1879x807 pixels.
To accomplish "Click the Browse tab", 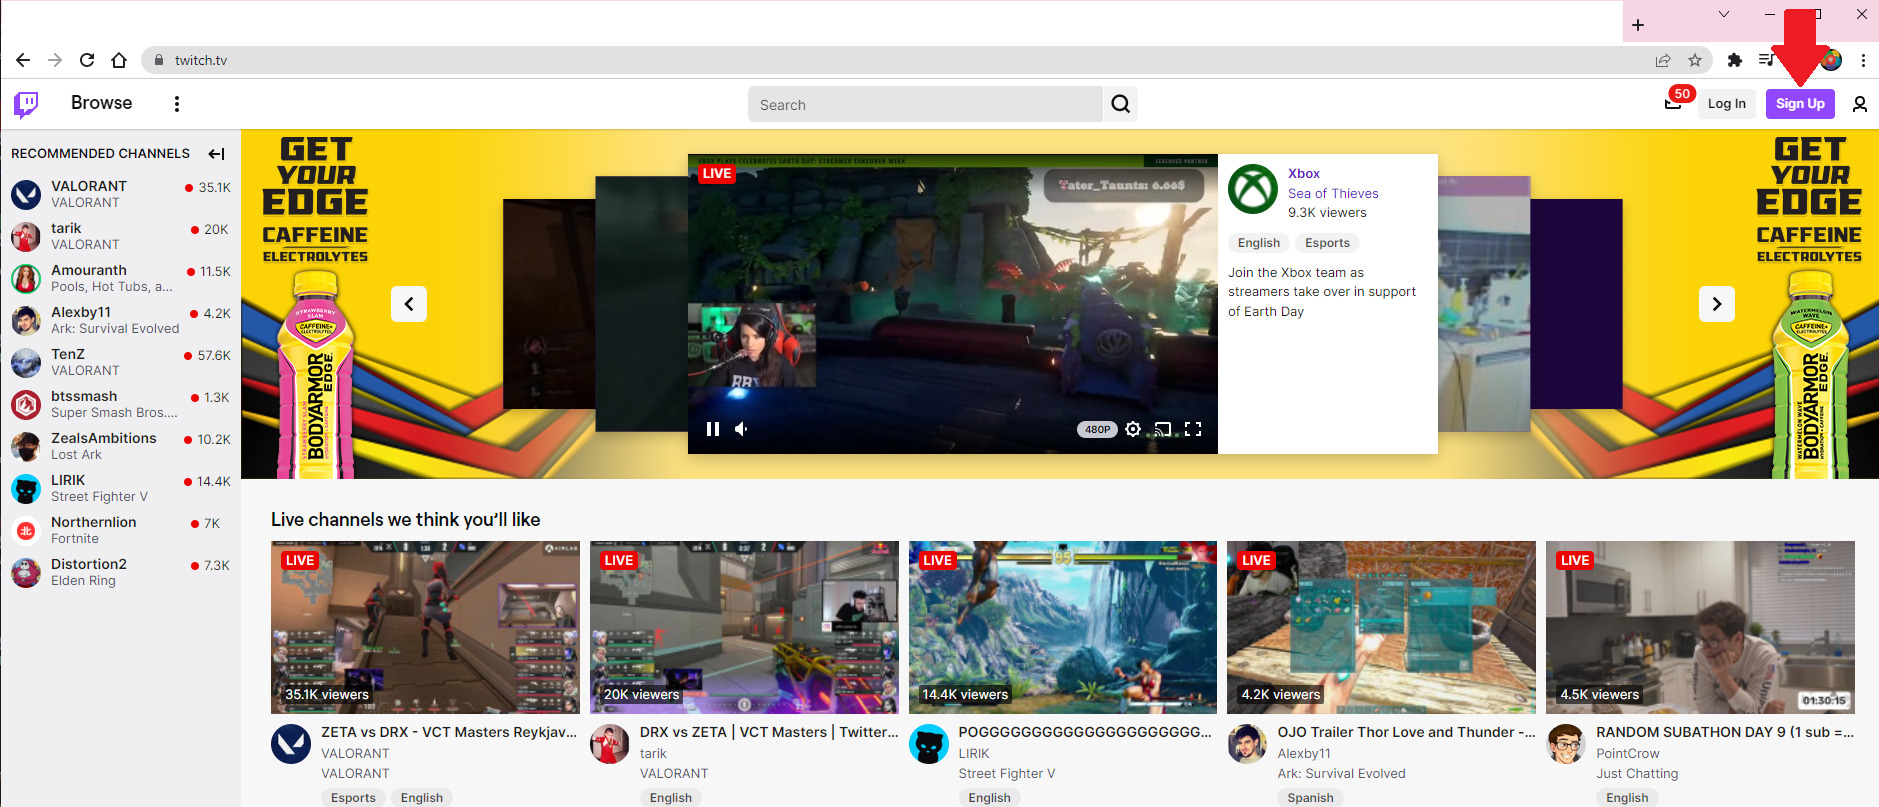I will coord(102,103).
